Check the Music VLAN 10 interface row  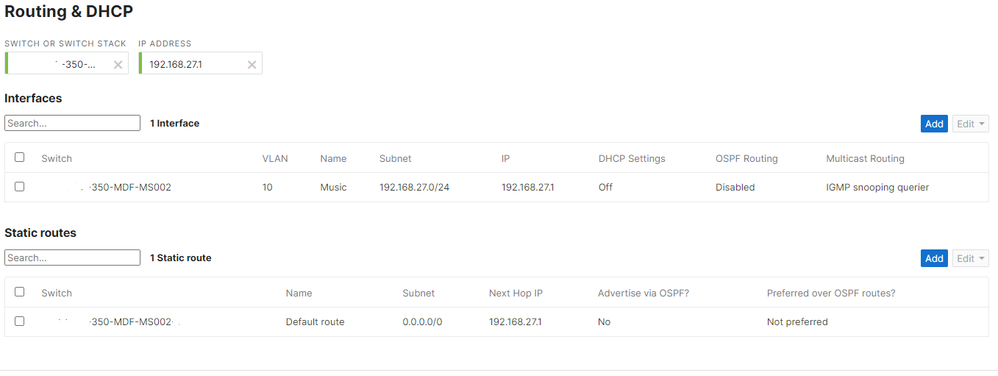19,187
